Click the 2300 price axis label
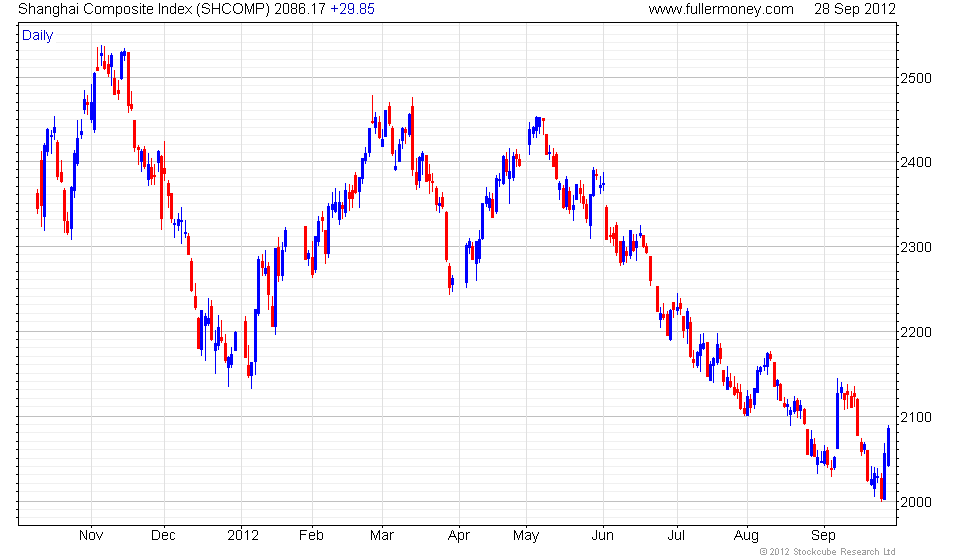The height and width of the screenshot is (560, 980). pyautogui.click(x=916, y=247)
